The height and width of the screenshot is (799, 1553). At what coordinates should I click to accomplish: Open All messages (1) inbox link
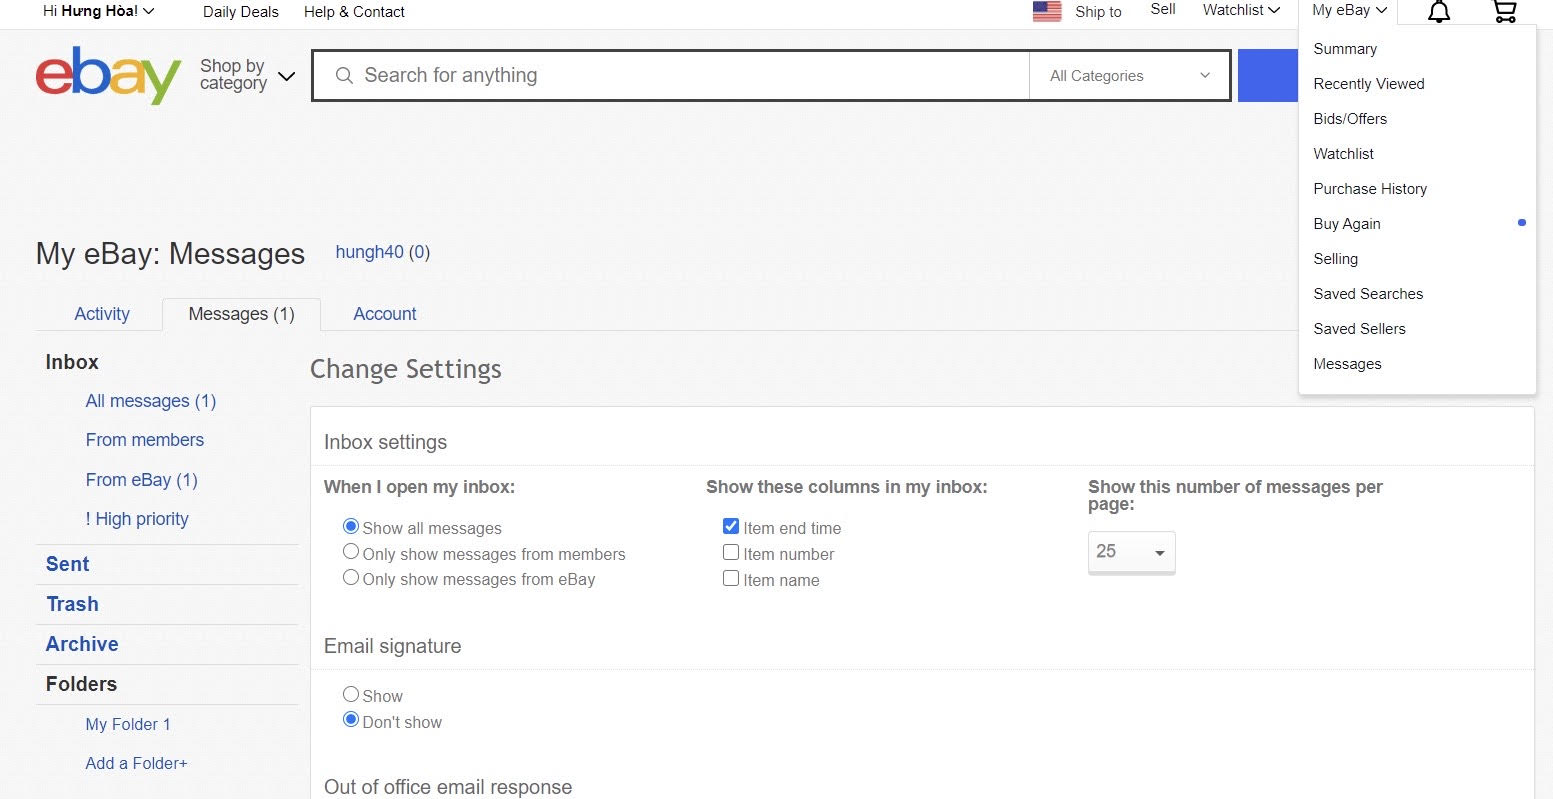(x=151, y=401)
